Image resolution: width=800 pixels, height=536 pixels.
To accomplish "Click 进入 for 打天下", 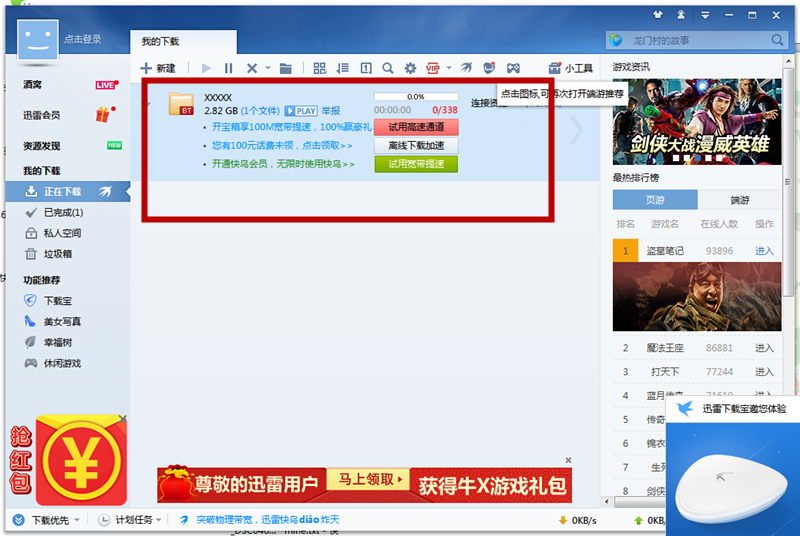I will (x=764, y=372).
